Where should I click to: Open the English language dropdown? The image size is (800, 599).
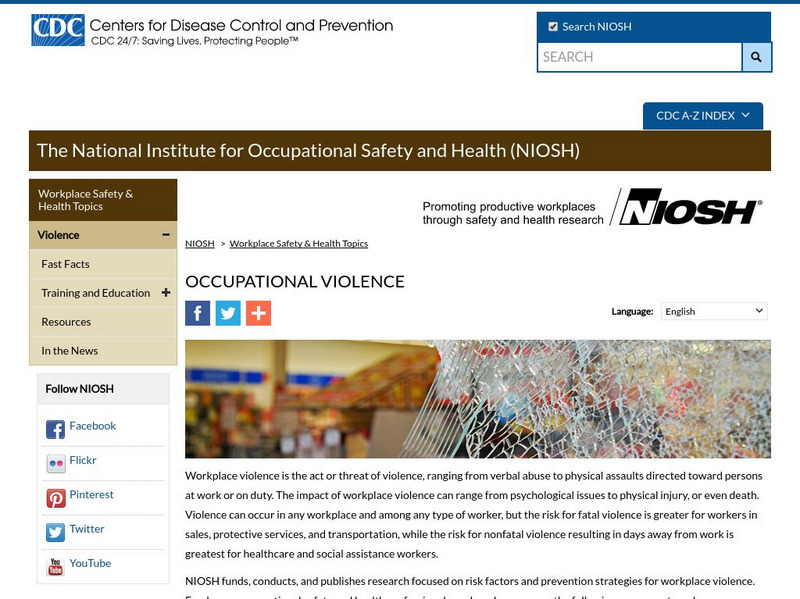pyautogui.click(x=713, y=311)
